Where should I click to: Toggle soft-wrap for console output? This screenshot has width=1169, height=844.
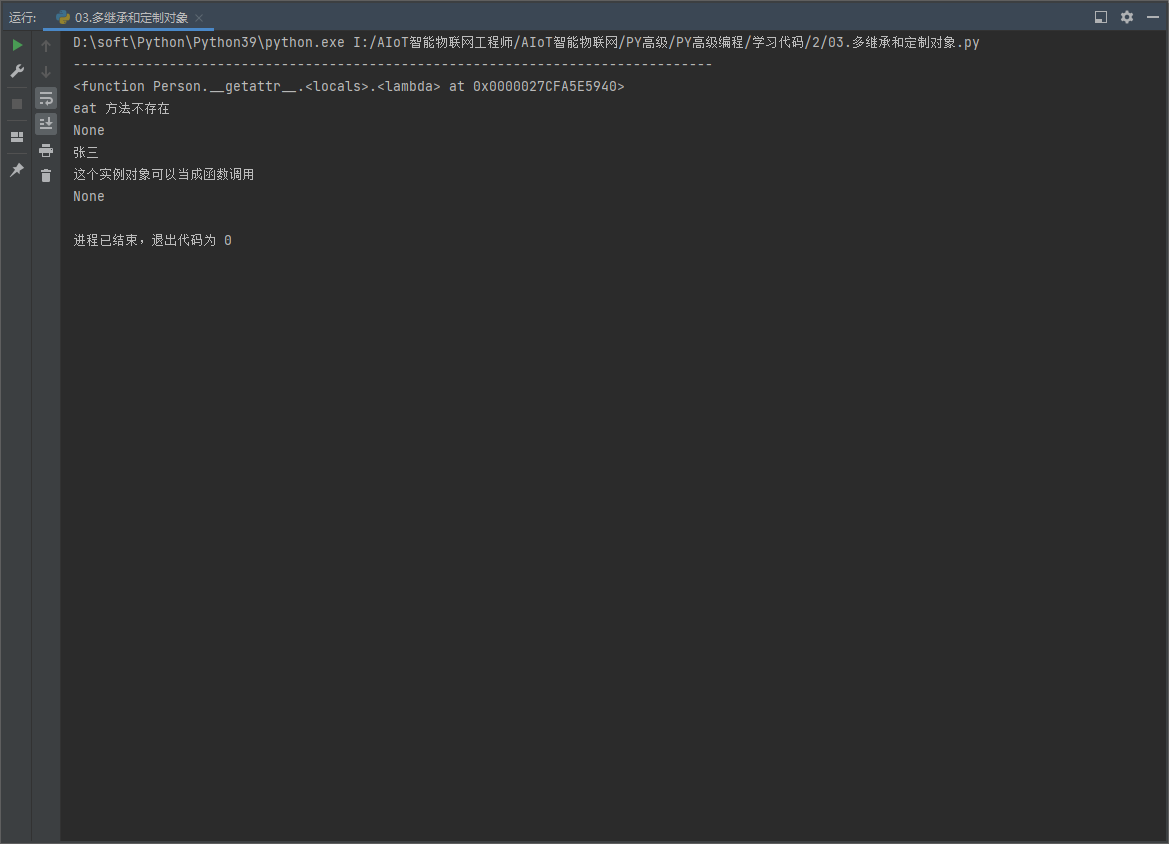(46, 98)
